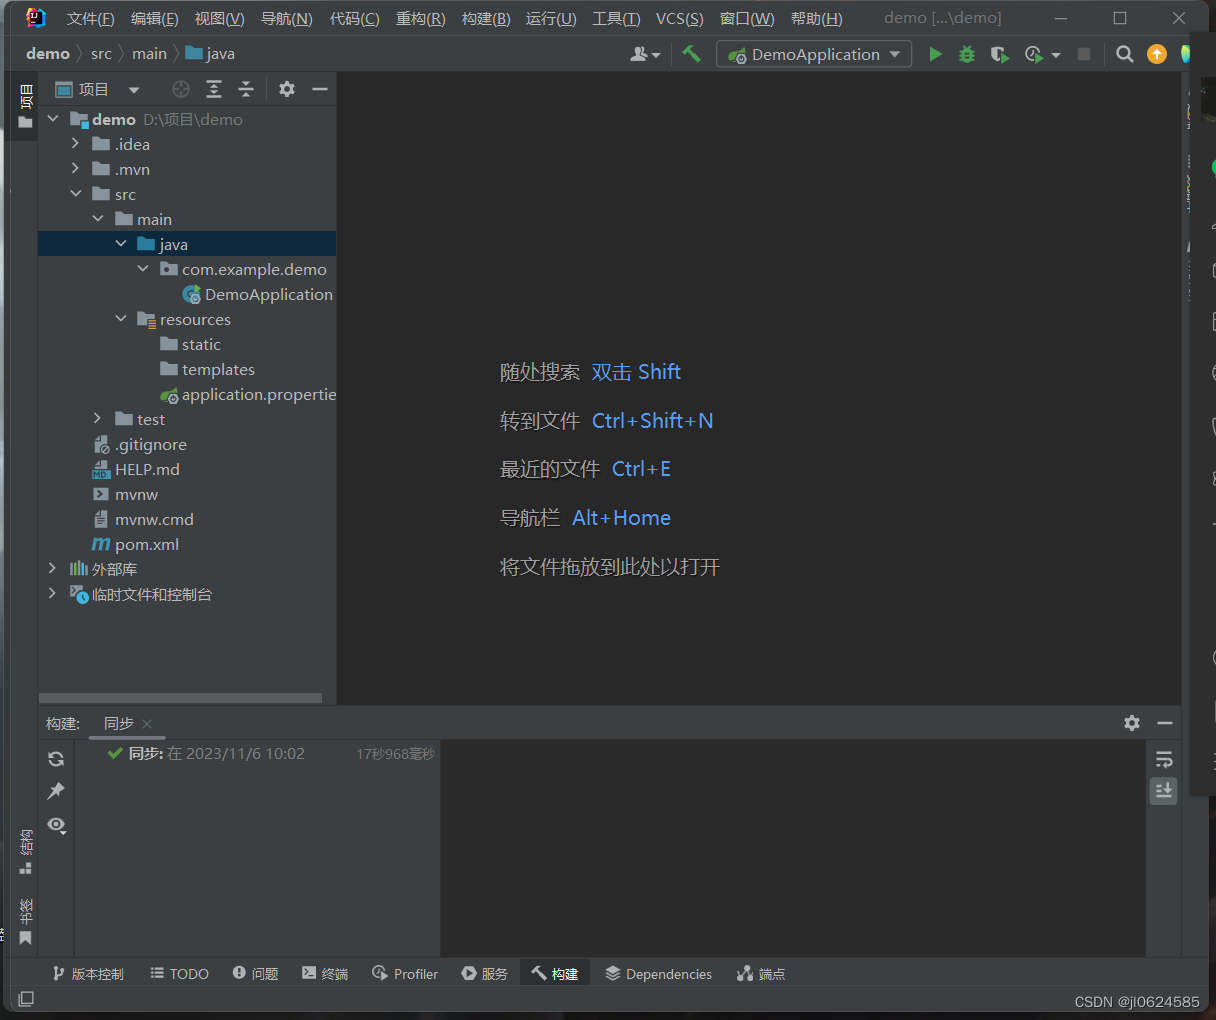Open the 构建(B) menu
The image size is (1216, 1020).
[486, 18]
